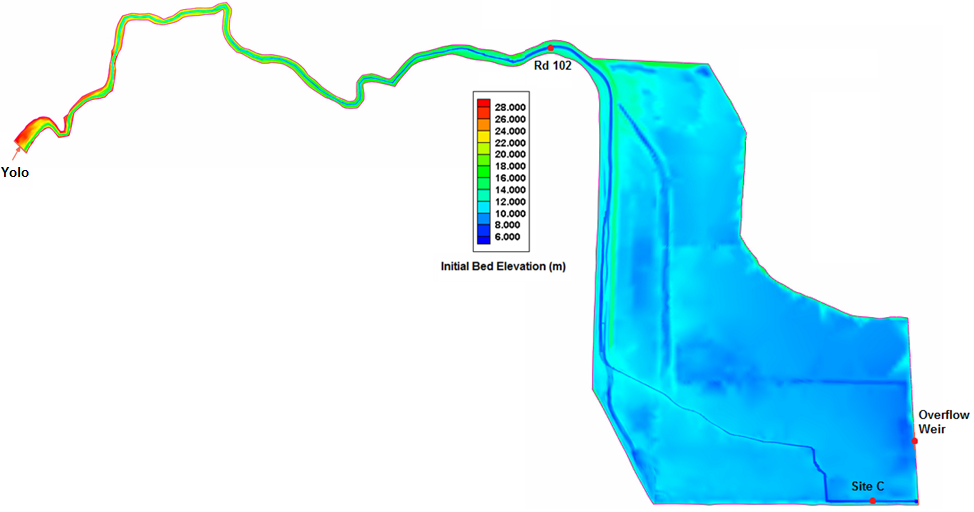Select the 10.000 value text in legend

coord(510,214)
